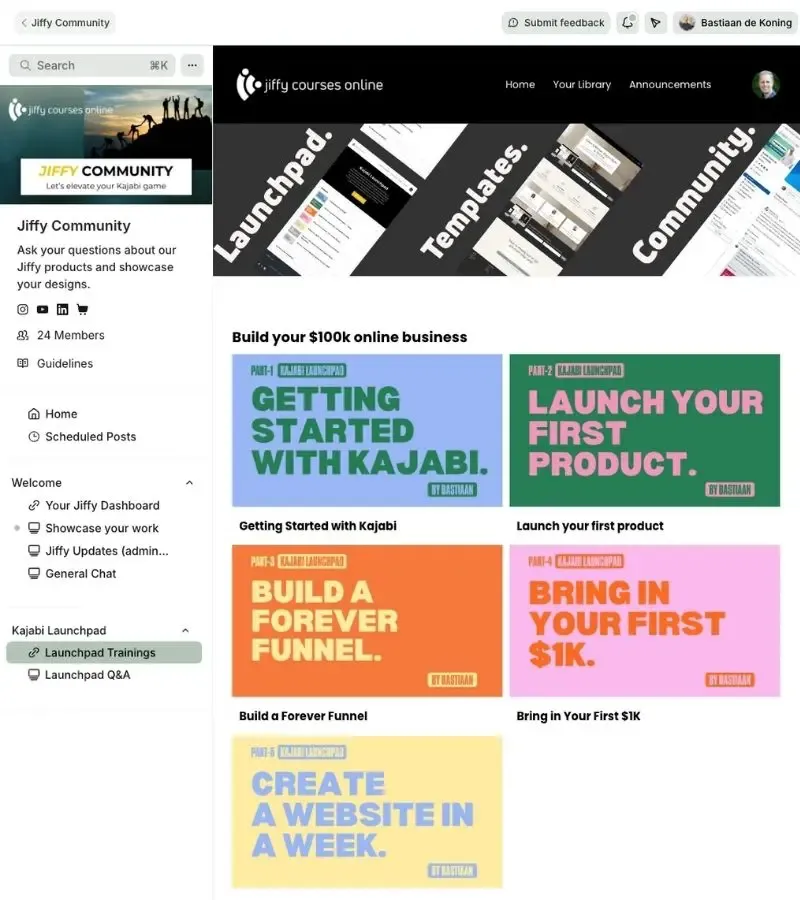Click the Jiffy Community cover banner image

coord(106,145)
